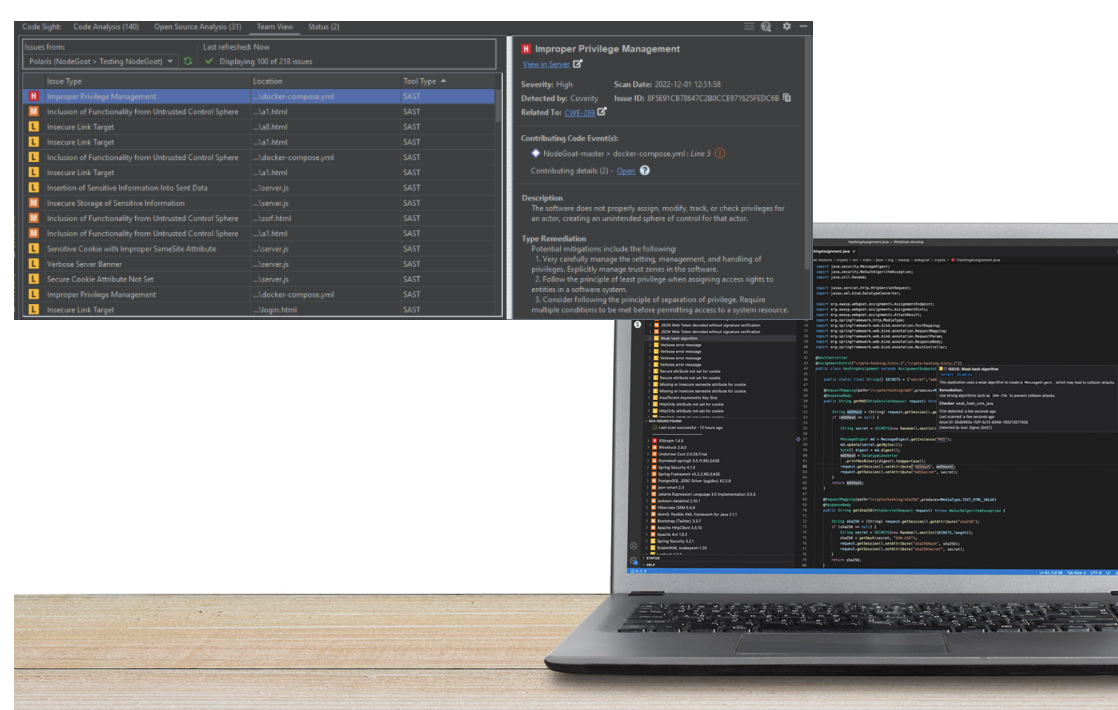Image resolution: width=1118 pixels, height=710 pixels.
Task: Follow the View in Server link
Action: (x=545, y=64)
